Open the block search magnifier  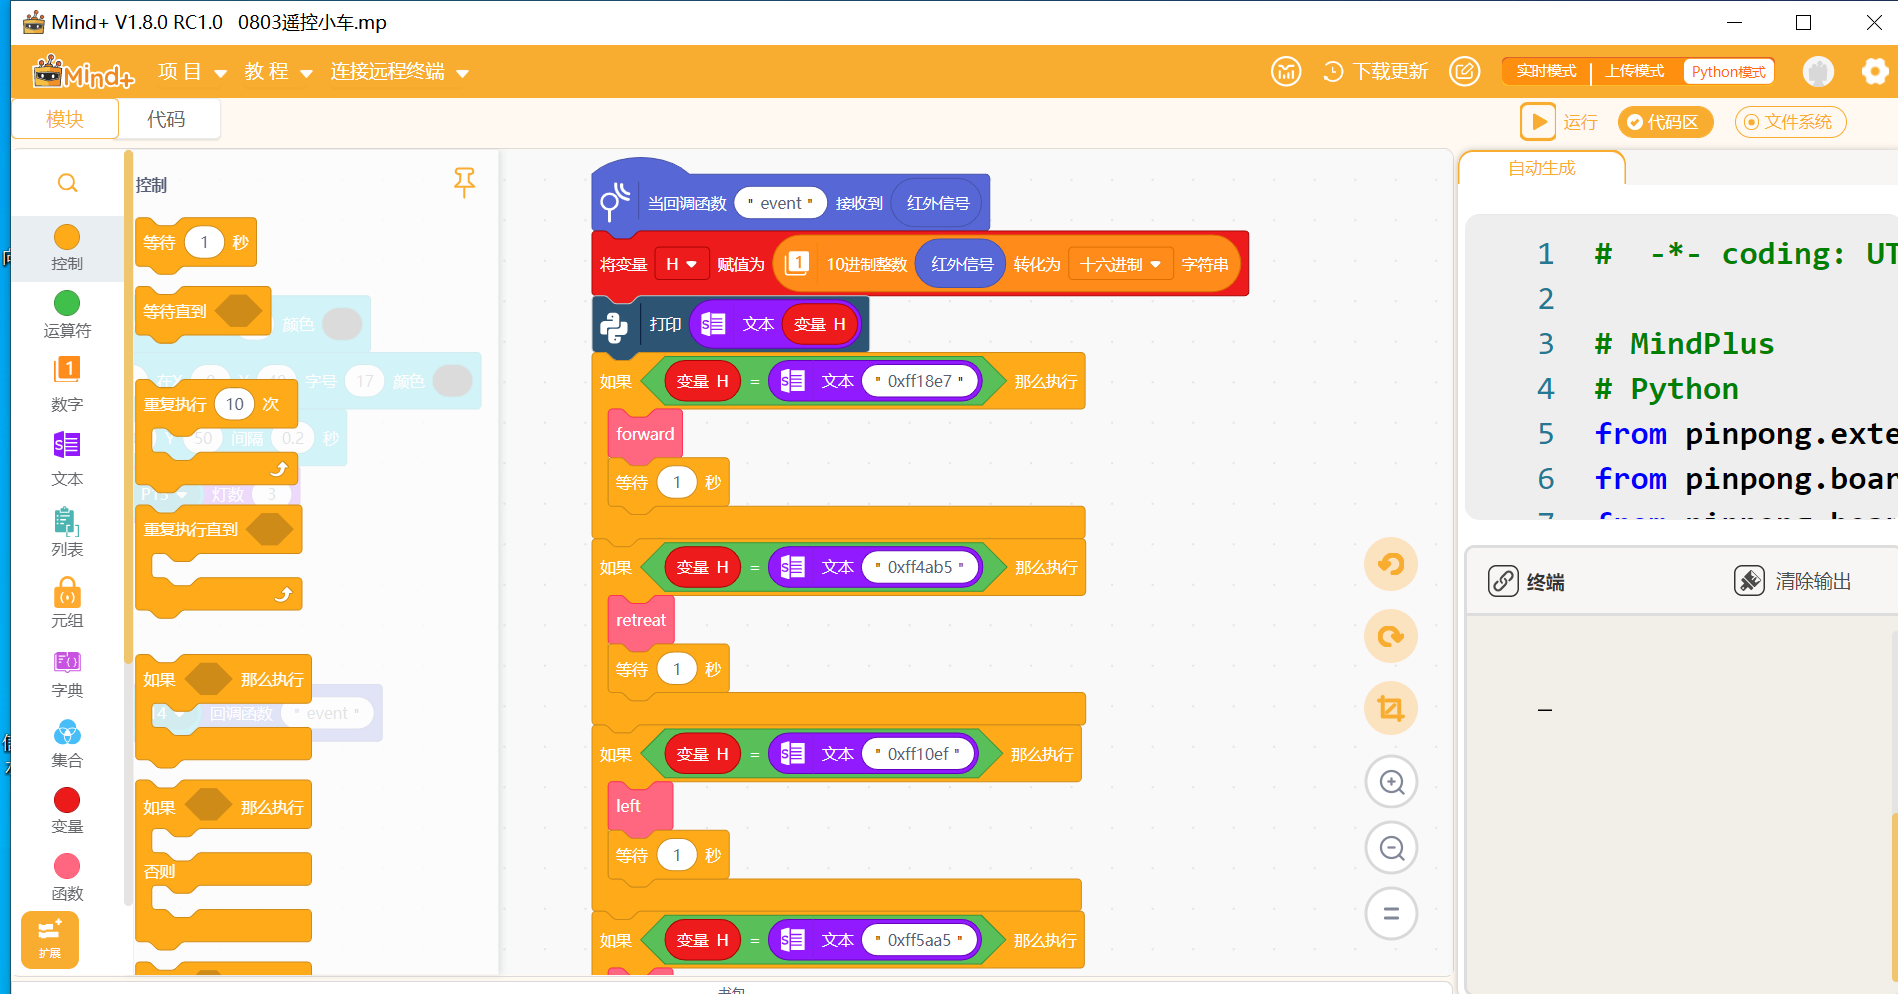(x=67, y=183)
